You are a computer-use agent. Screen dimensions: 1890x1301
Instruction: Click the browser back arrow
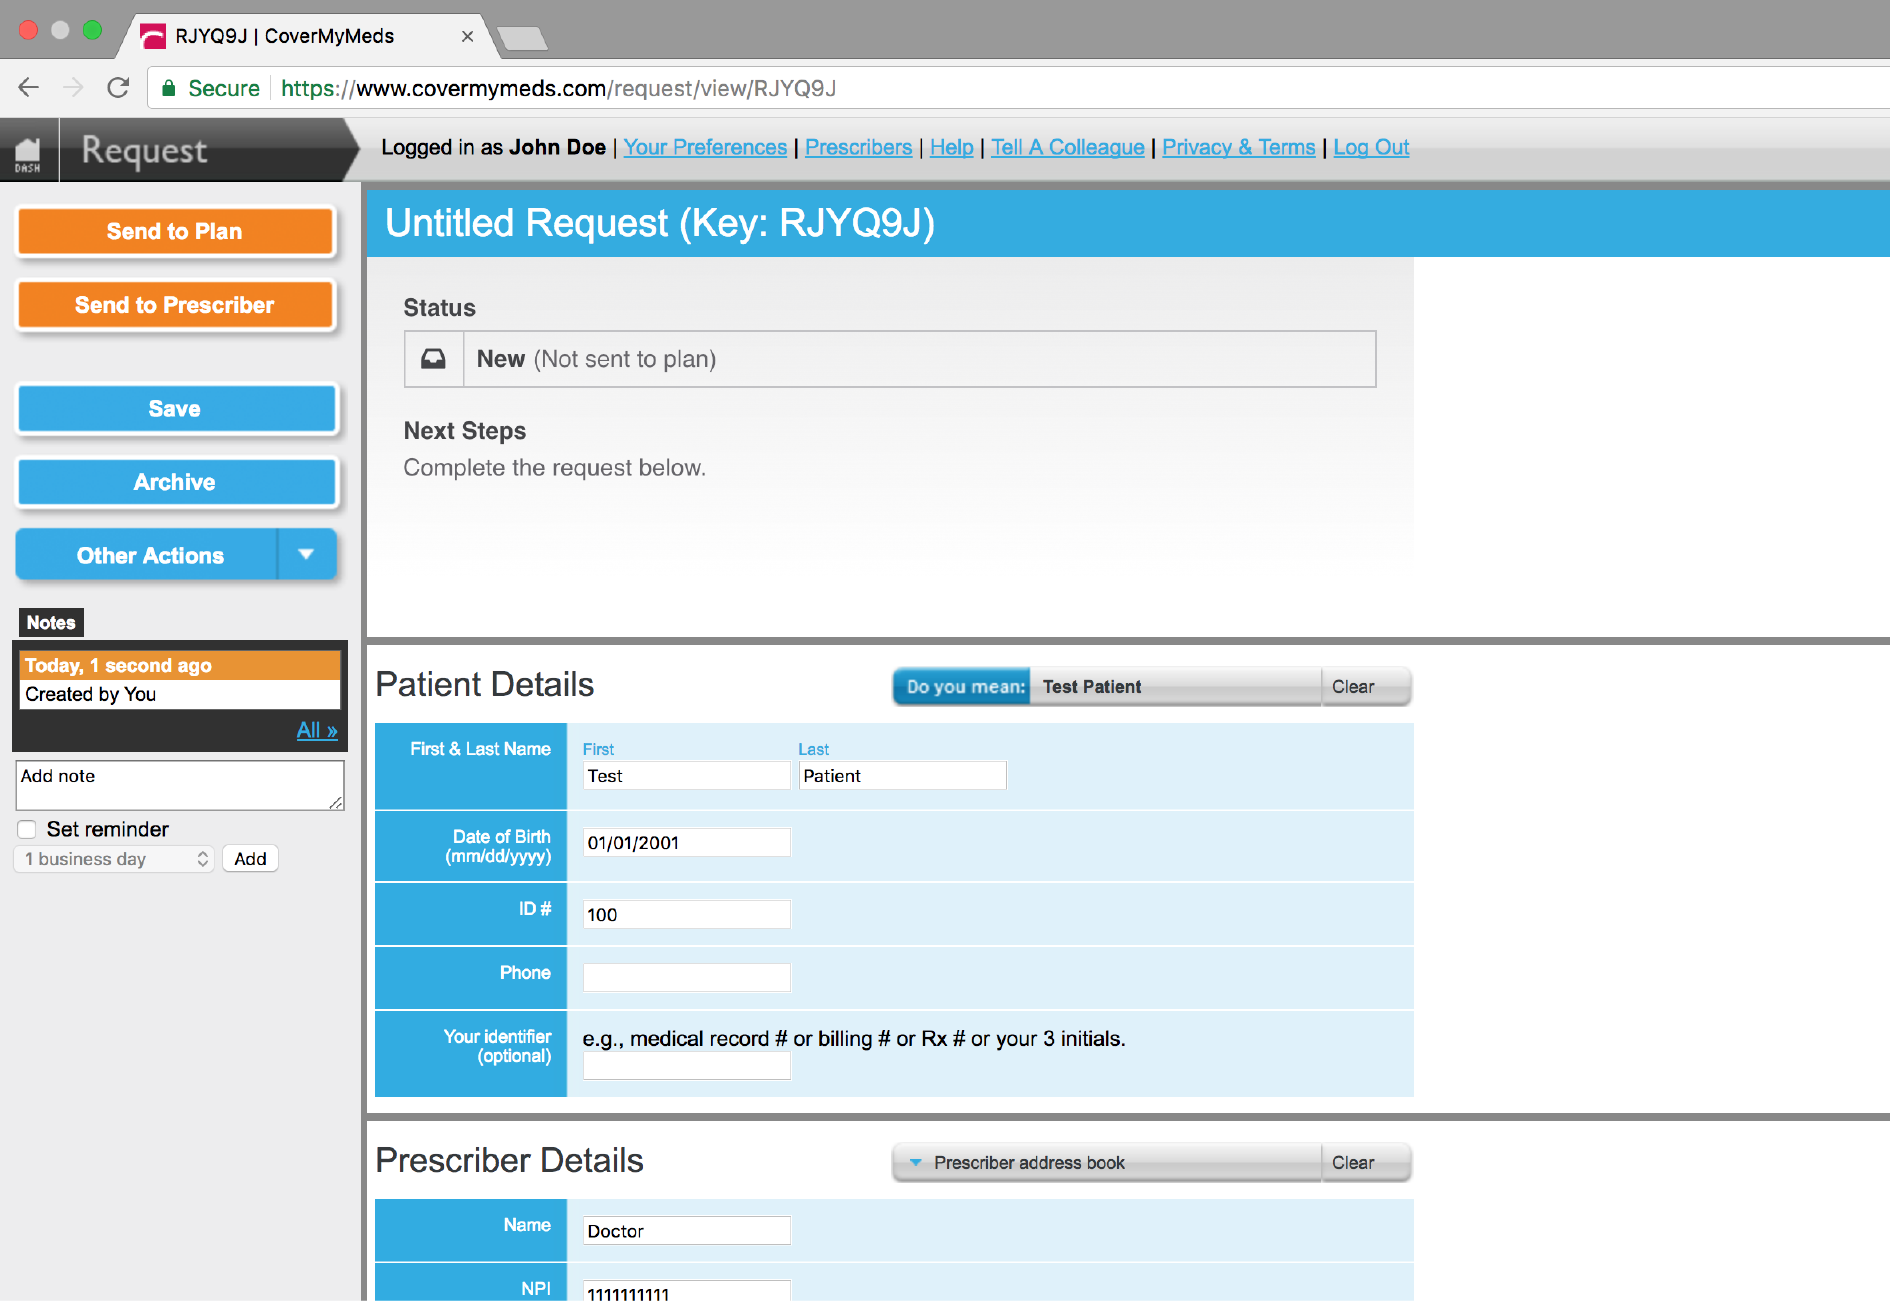click(29, 88)
